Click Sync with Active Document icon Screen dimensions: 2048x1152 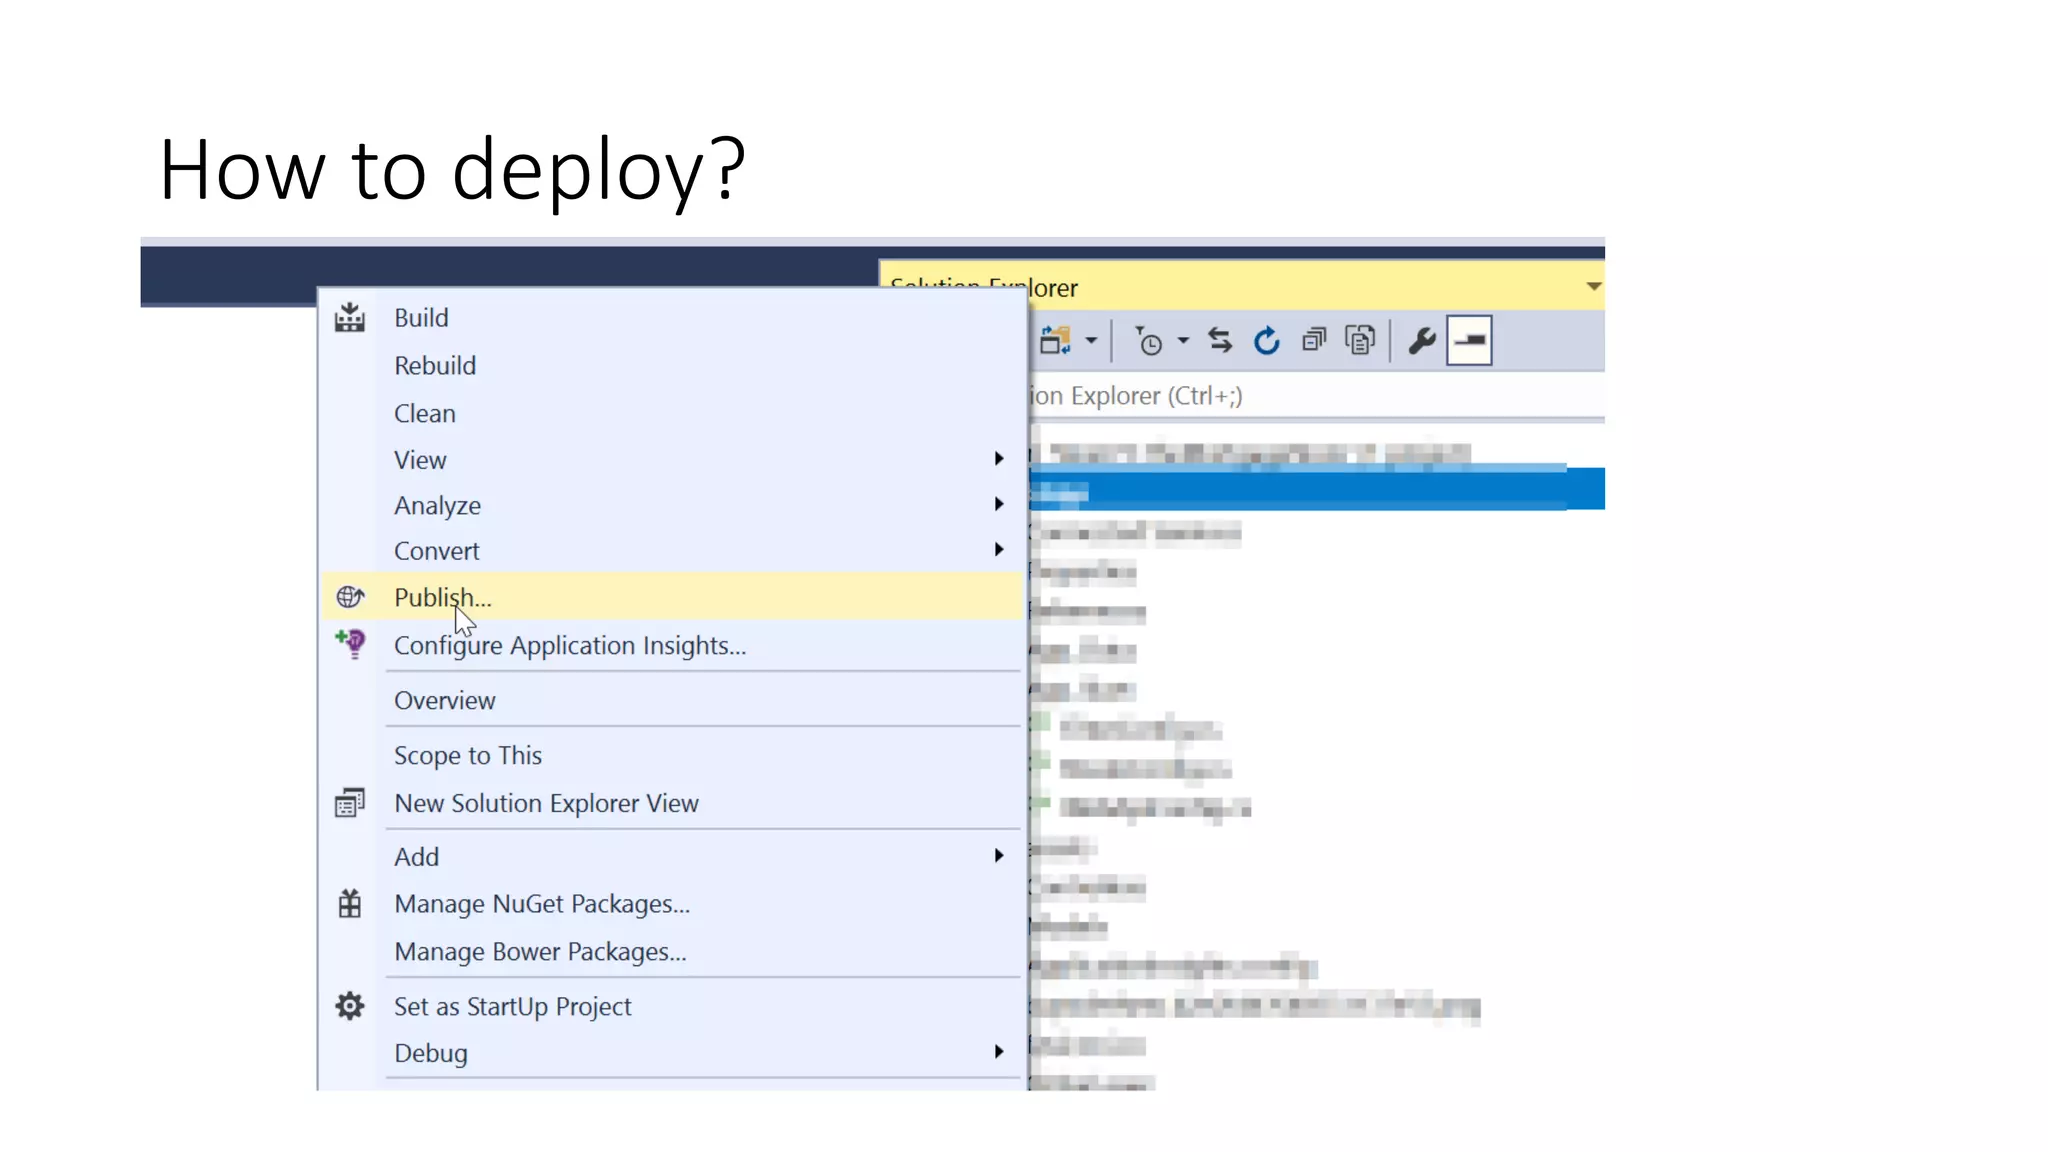[x=1220, y=341]
